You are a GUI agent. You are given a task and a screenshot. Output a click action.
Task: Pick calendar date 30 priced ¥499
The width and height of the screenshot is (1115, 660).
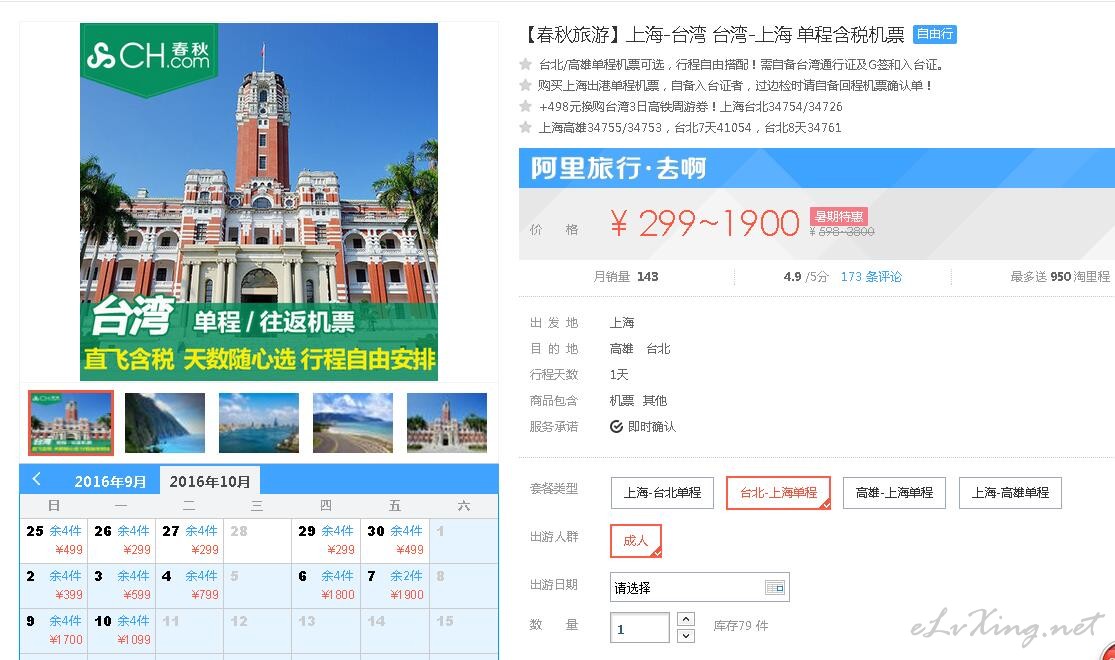(x=395, y=541)
